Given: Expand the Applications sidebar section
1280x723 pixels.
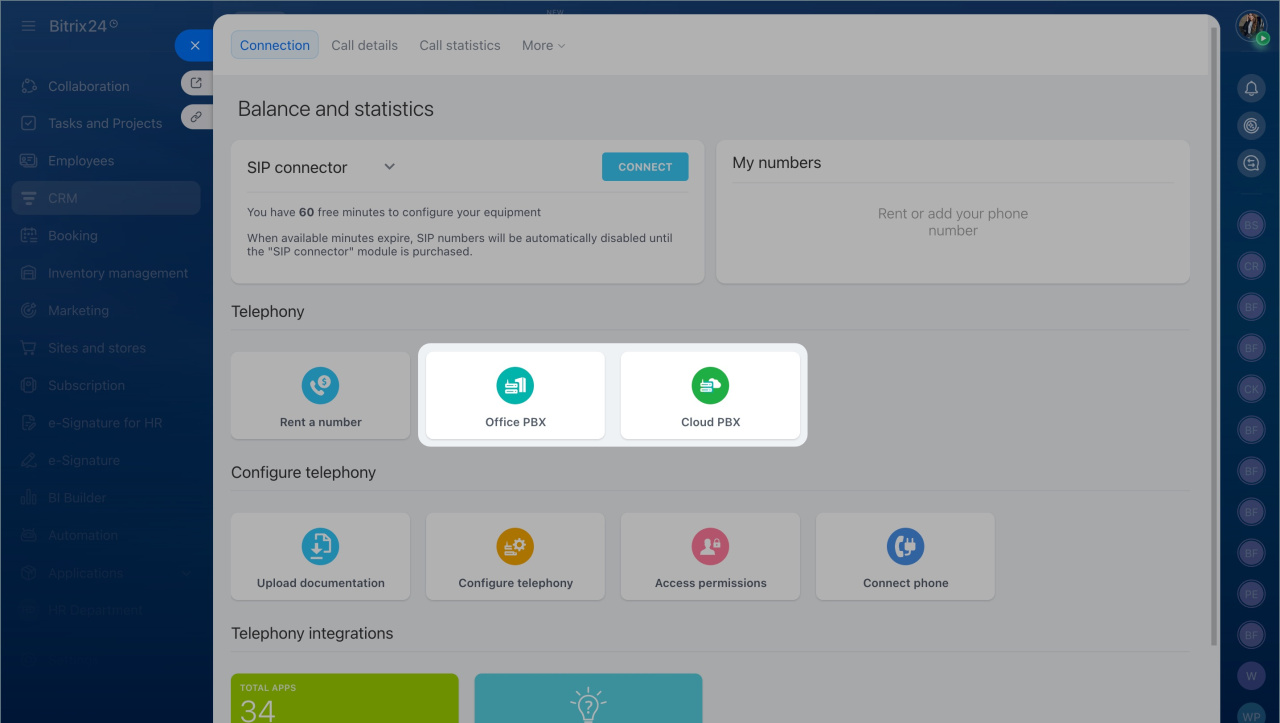Looking at the screenshot, I should 186,573.
